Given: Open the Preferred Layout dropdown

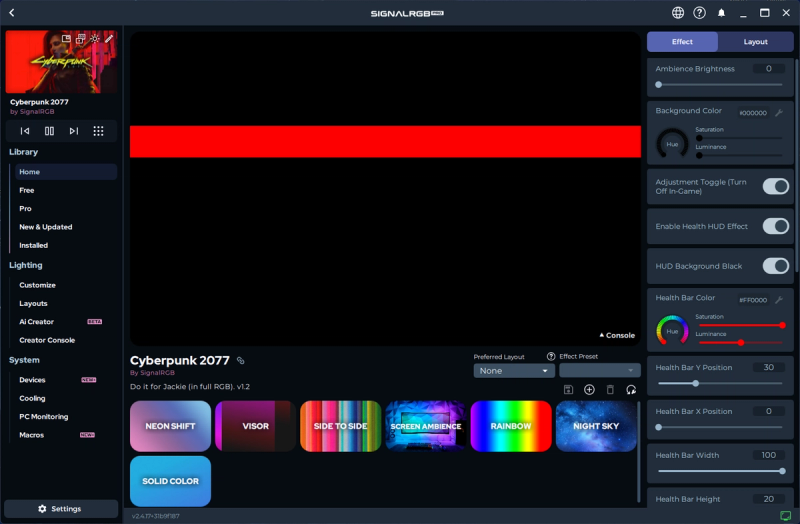Looking at the screenshot, I should 514,371.
